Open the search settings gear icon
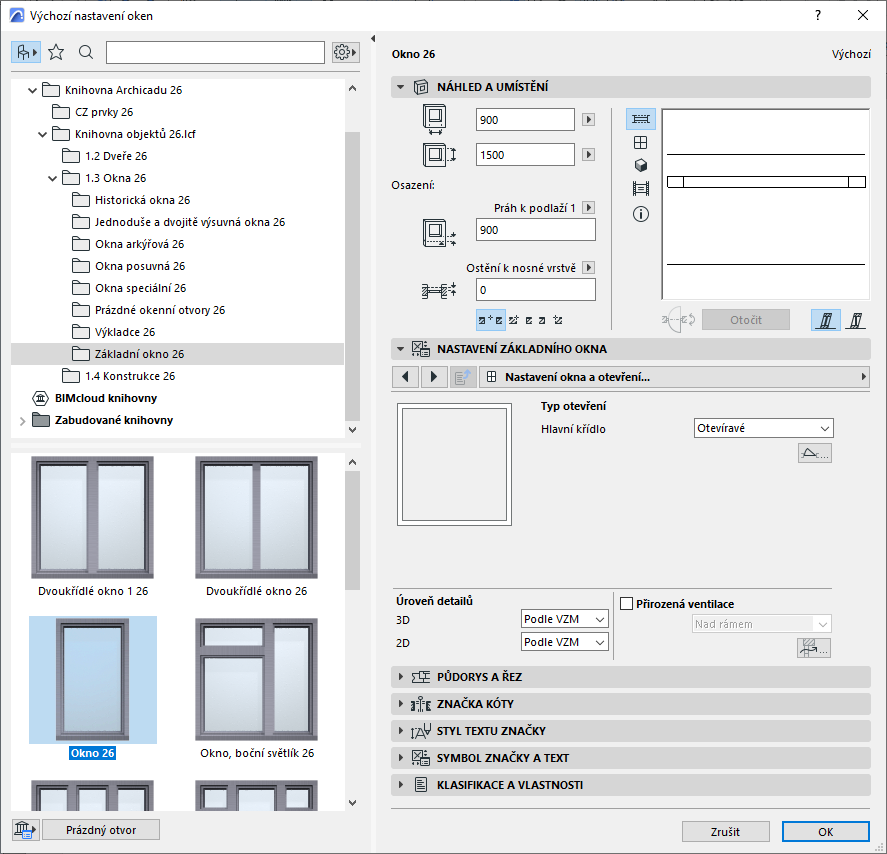Image resolution: width=887 pixels, height=854 pixels. [x=344, y=51]
